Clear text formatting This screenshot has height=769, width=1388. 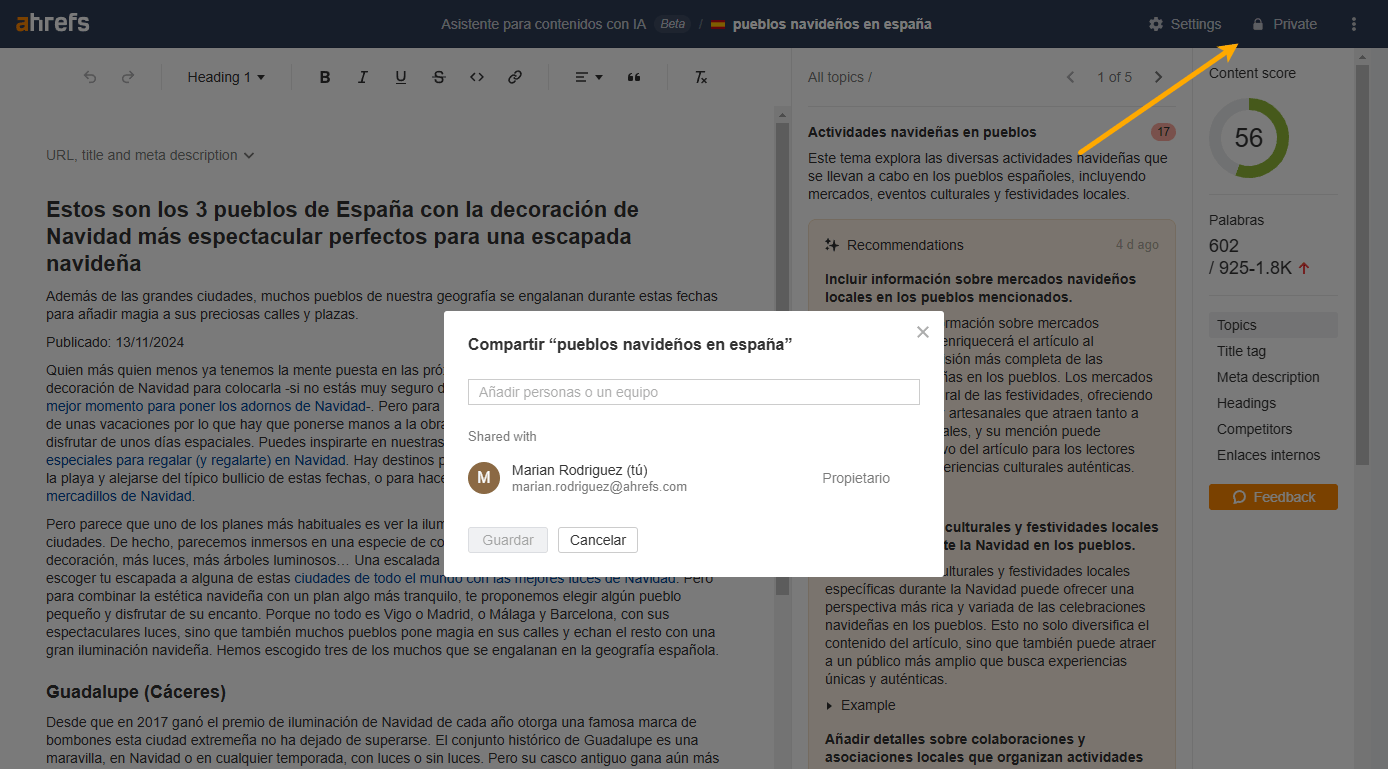point(701,77)
